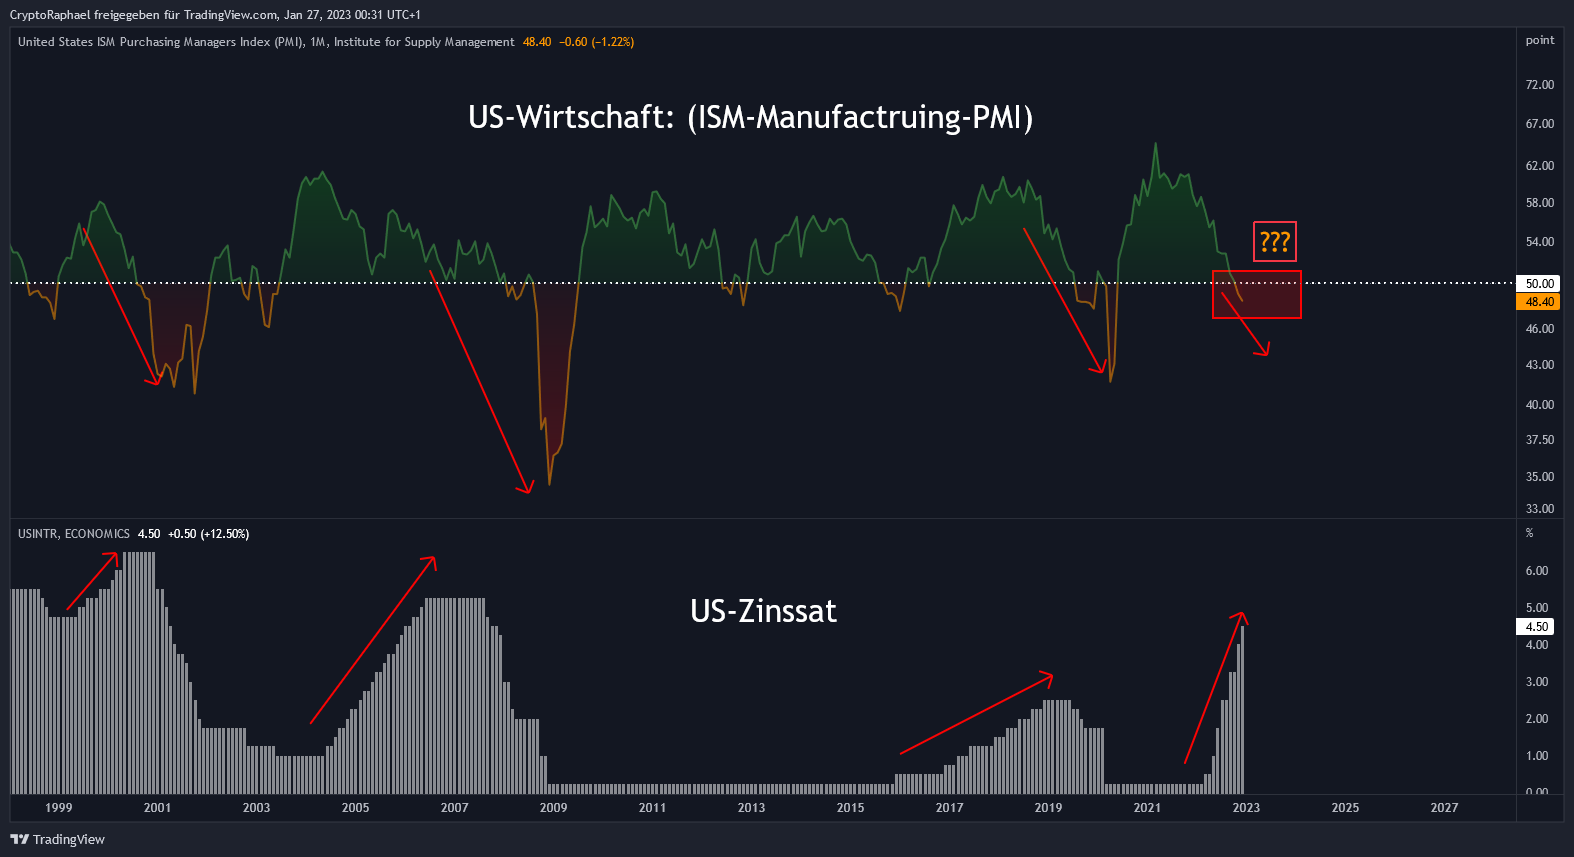Click the USINTR, ECONOMICS legend label
This screenshot has width=1574, height=857.
tap(74, 534)
